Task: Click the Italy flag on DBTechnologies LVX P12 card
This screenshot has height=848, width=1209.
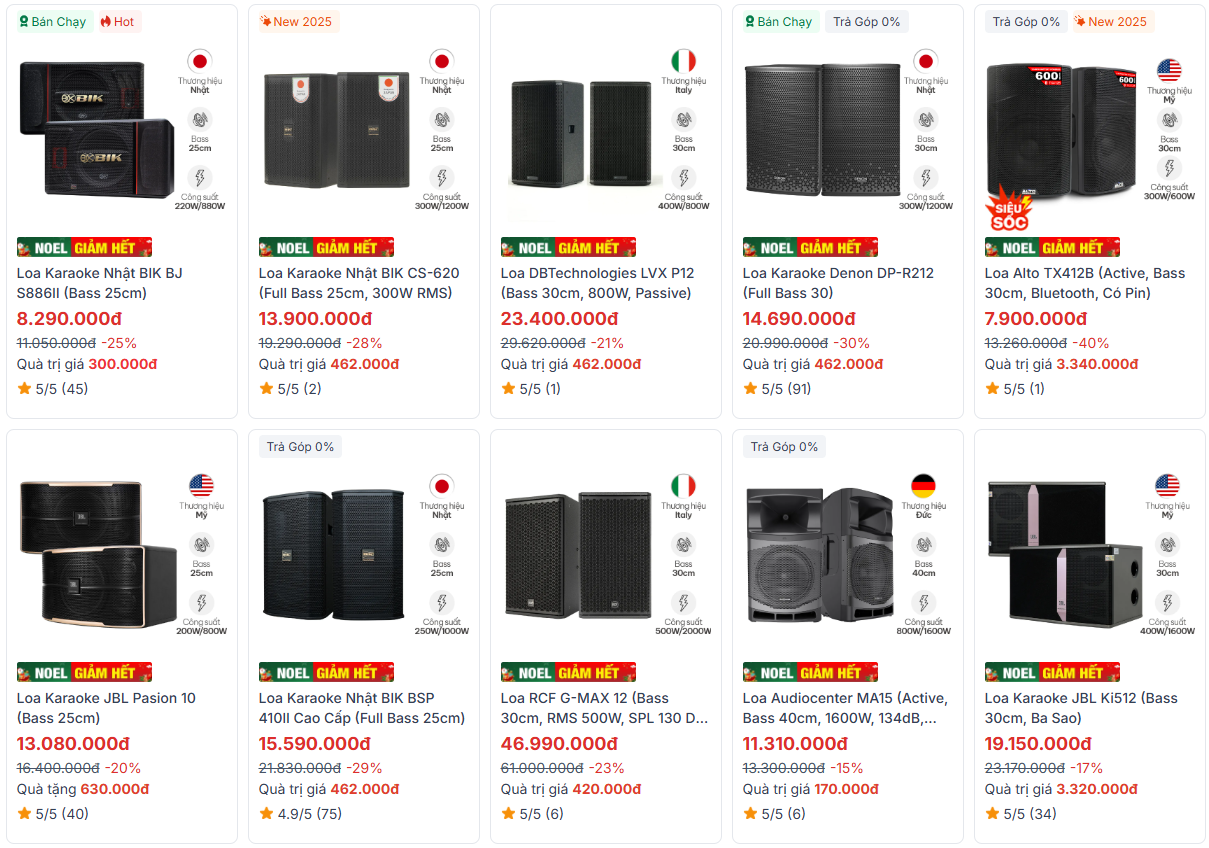Action: (684, 60)
